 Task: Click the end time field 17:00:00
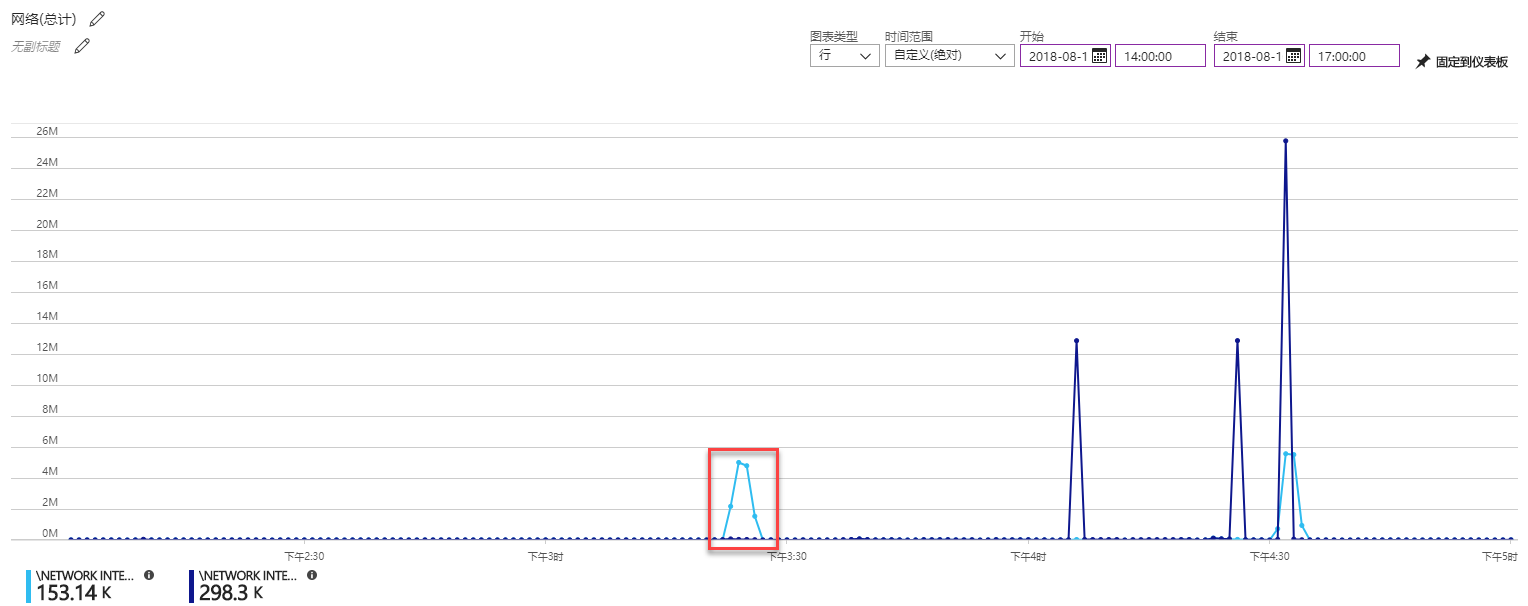pyautogui.click(x=1353, y=56)
